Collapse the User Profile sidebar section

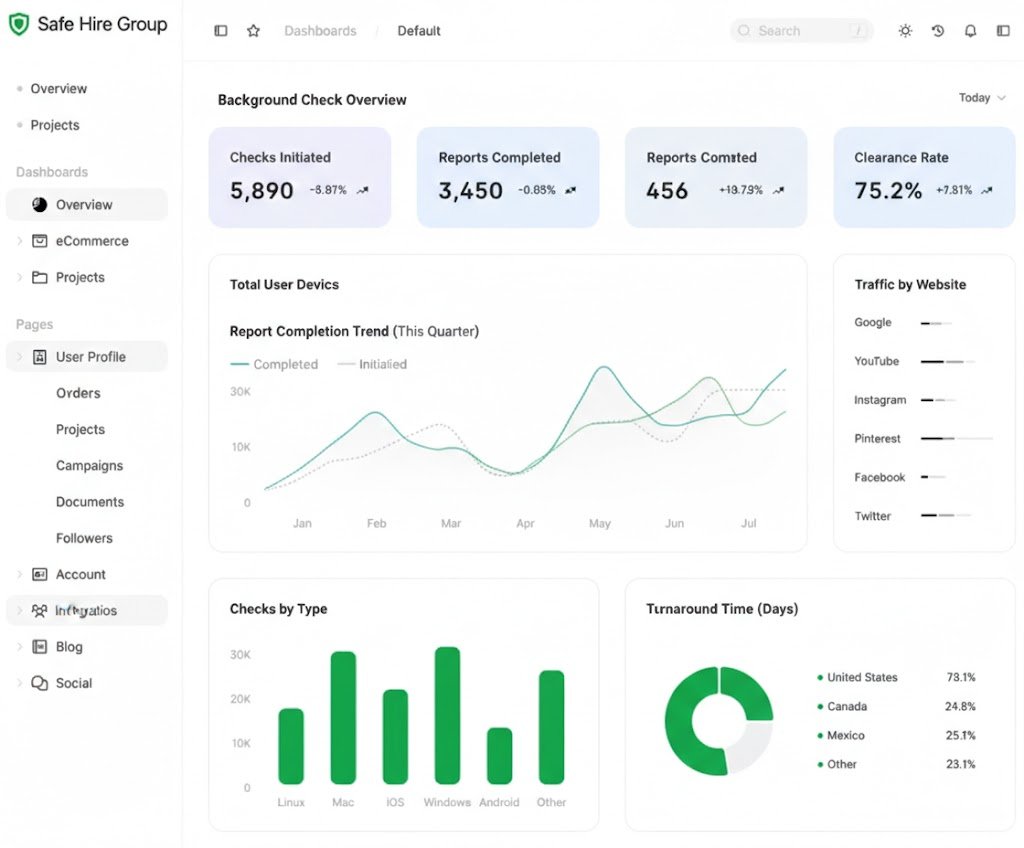pyautogui.click(x=19, y=357)
